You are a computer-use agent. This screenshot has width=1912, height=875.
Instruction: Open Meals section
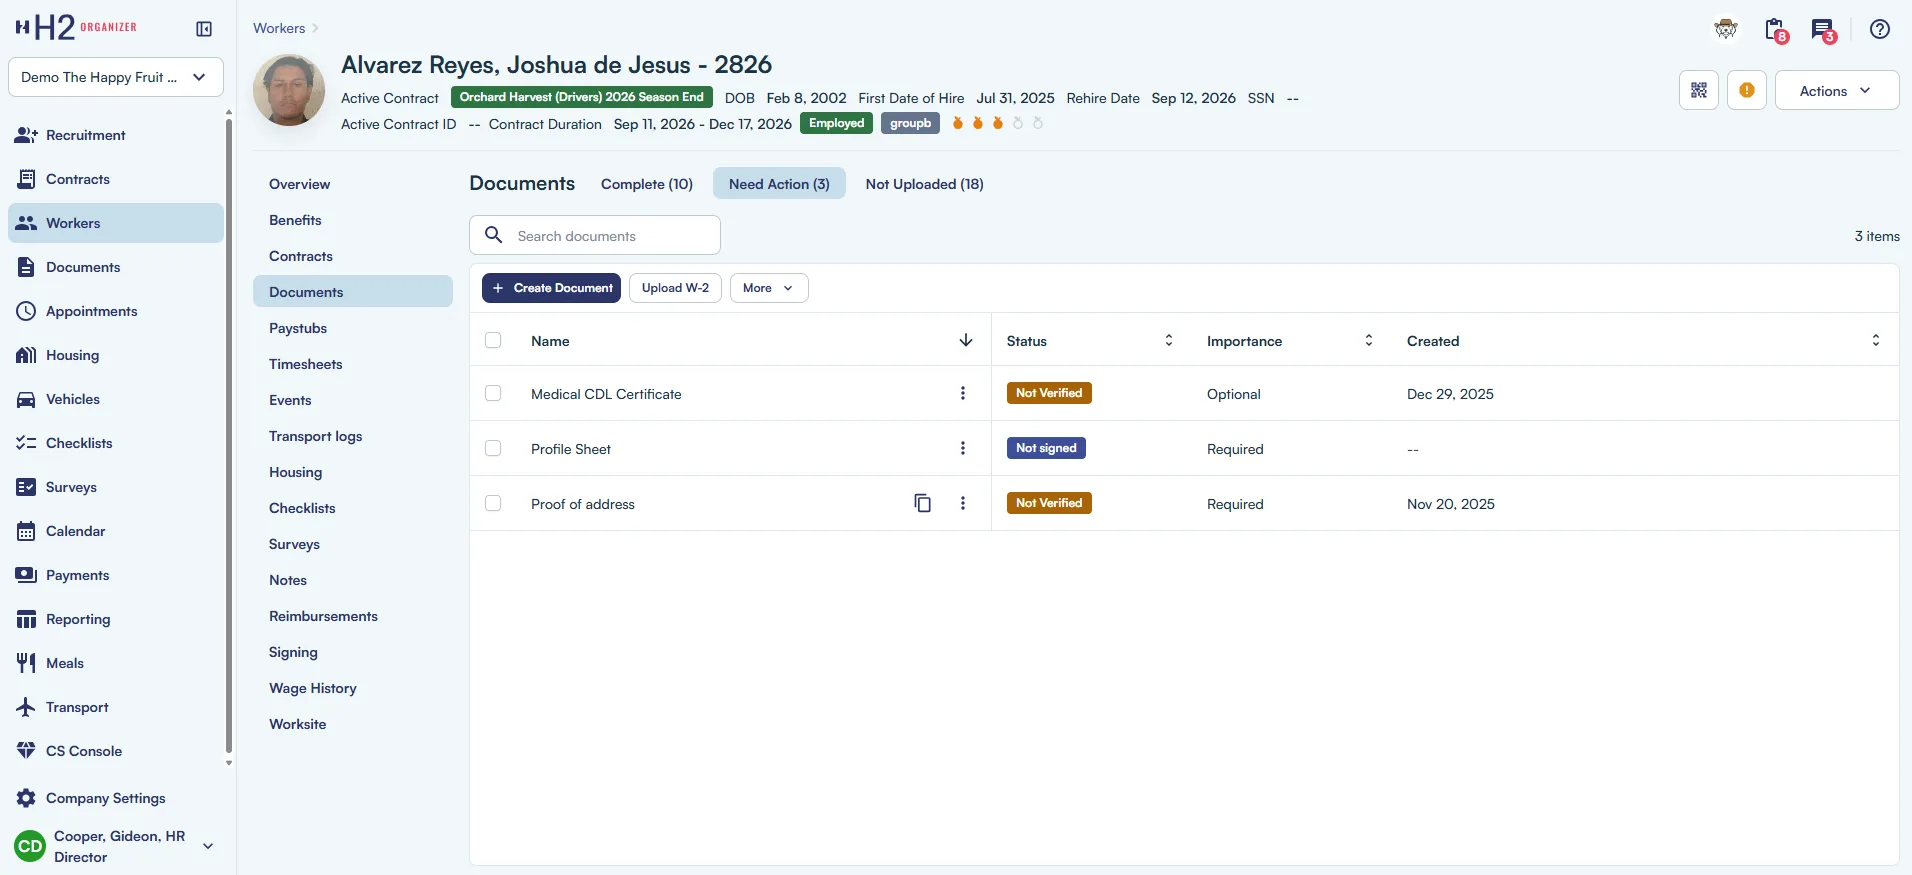click(x=116, y=663)
